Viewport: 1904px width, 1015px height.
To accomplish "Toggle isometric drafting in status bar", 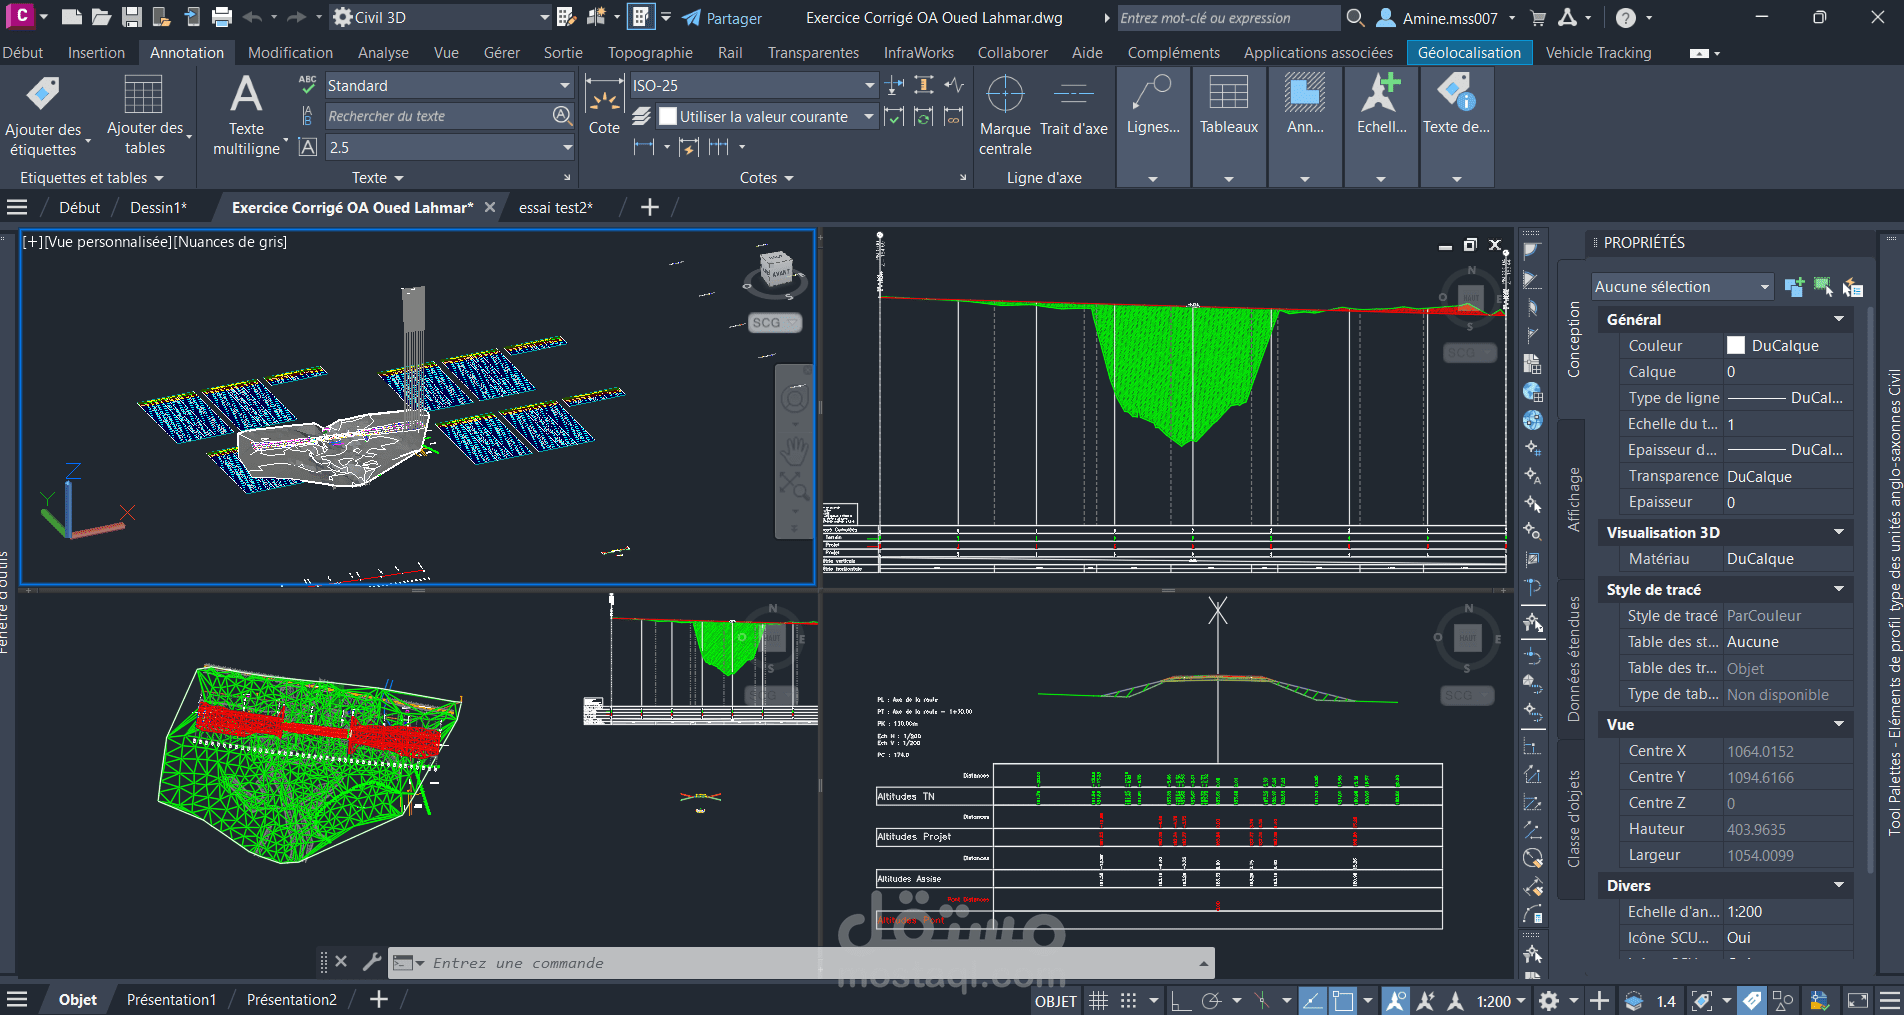I will (x=1261, y=1000).
